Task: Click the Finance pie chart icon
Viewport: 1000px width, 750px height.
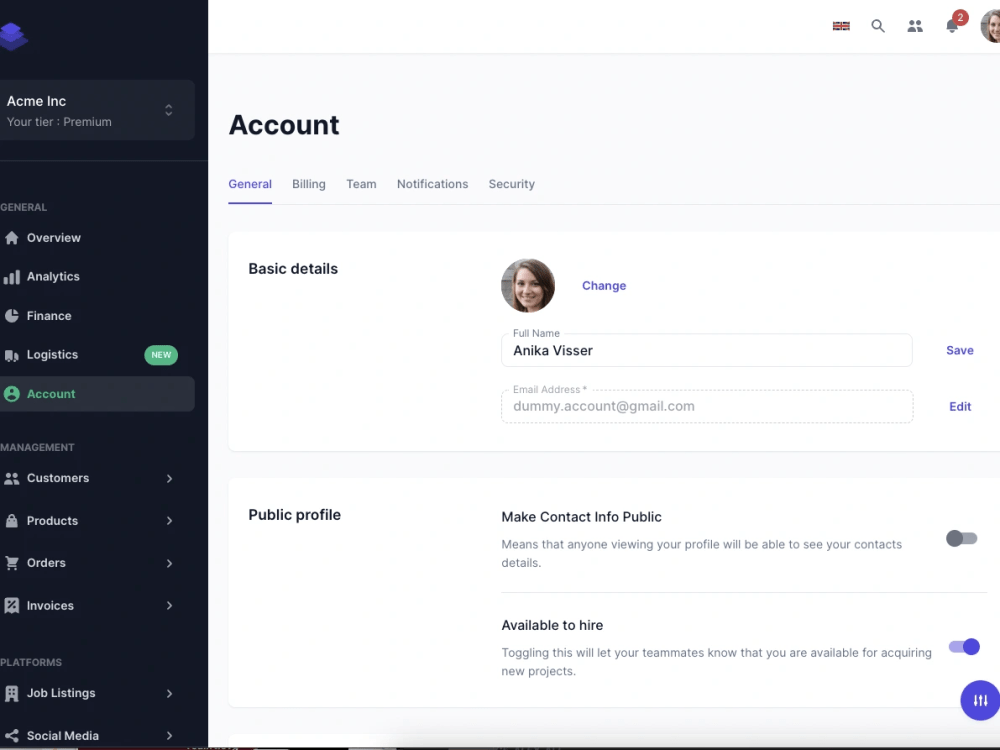Action: (11, 316)
